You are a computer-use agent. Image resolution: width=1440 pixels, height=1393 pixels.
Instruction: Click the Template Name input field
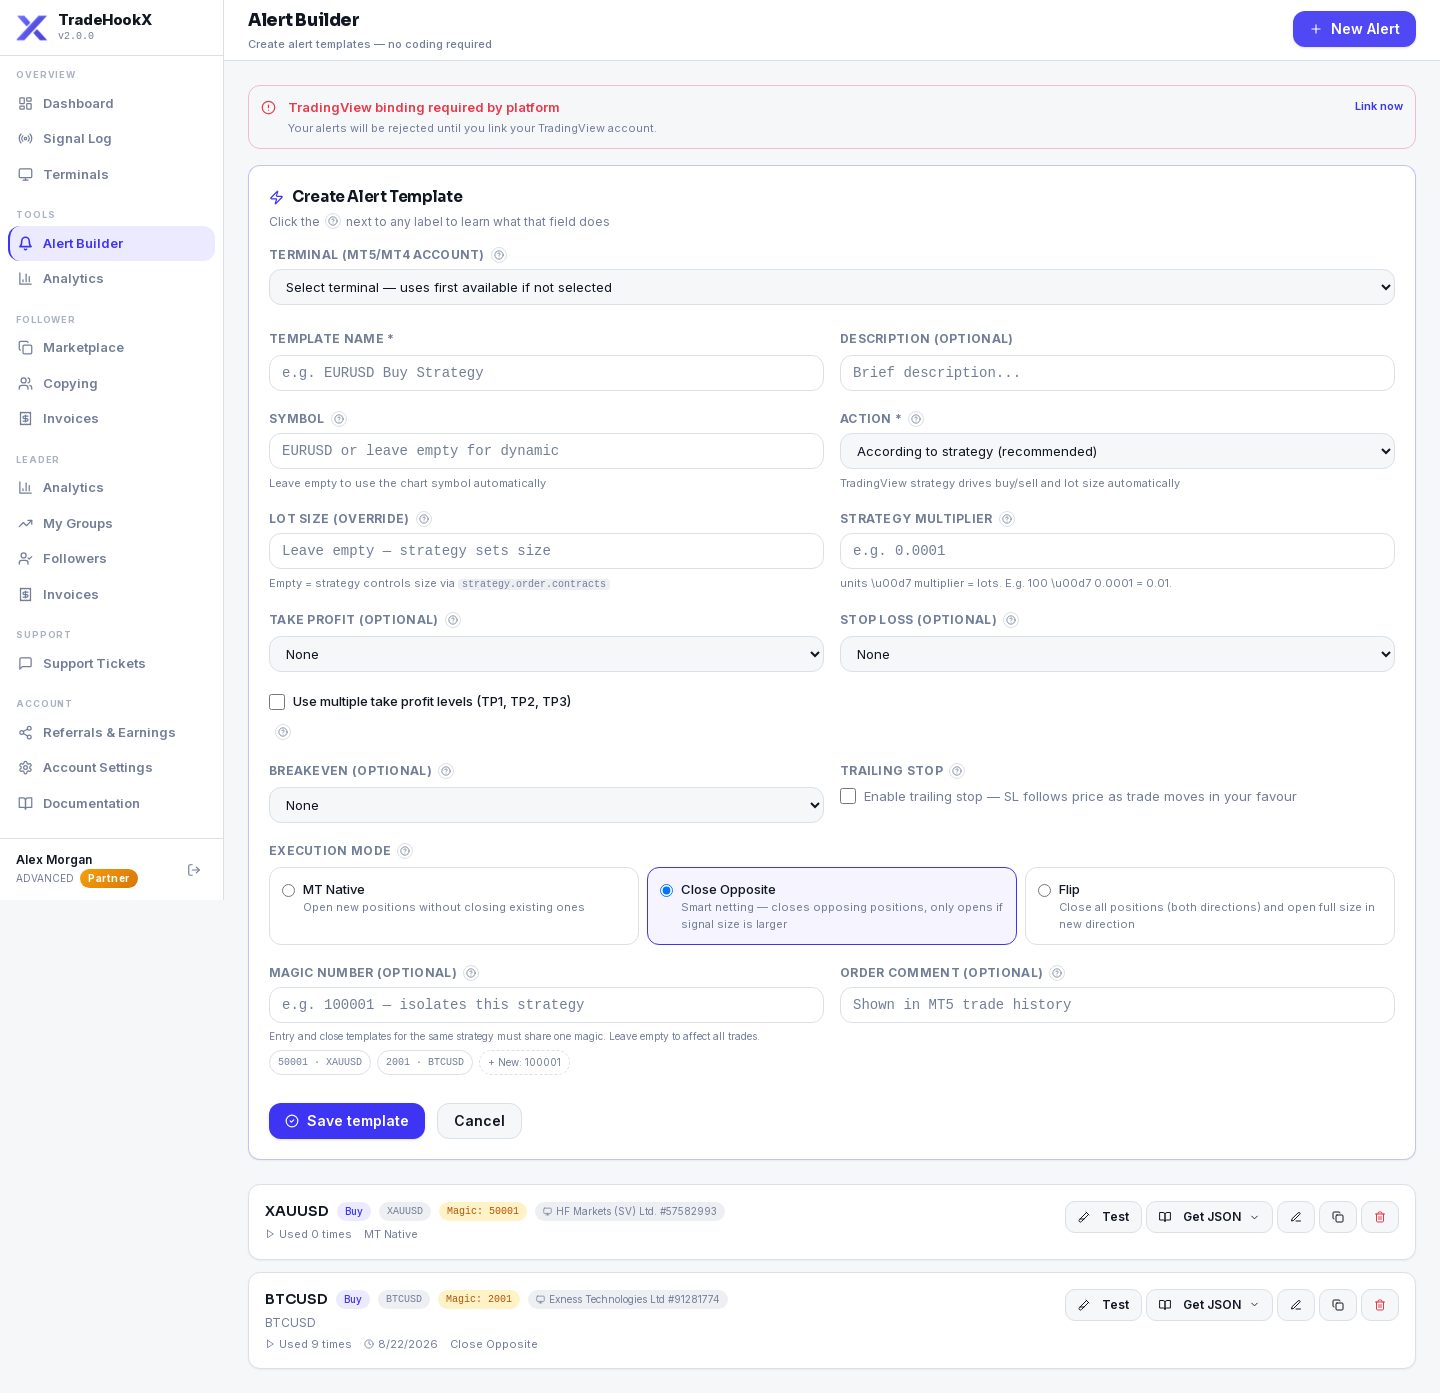pos(546,373)
